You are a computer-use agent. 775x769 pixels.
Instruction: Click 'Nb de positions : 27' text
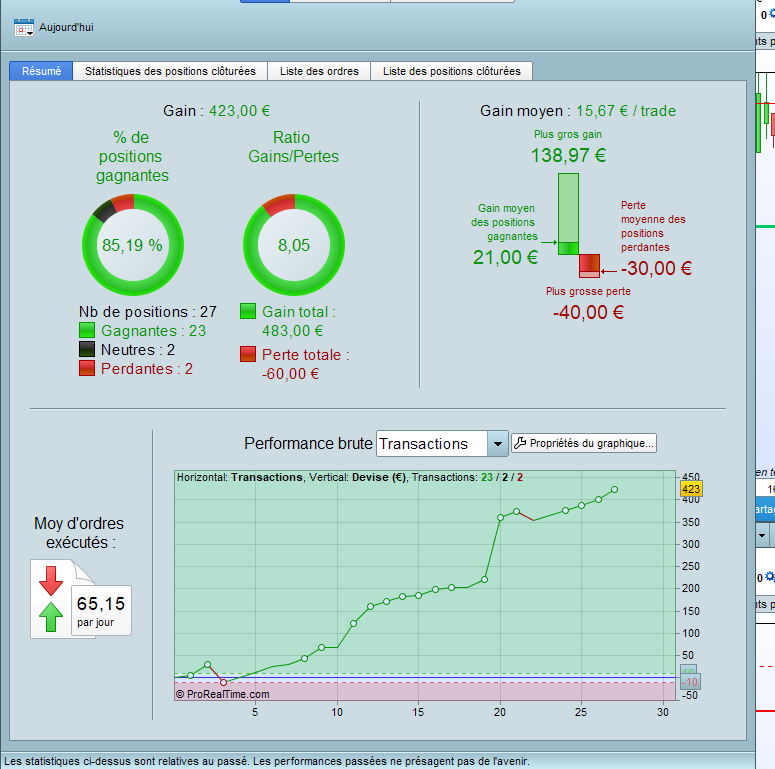tap(148, 312)
